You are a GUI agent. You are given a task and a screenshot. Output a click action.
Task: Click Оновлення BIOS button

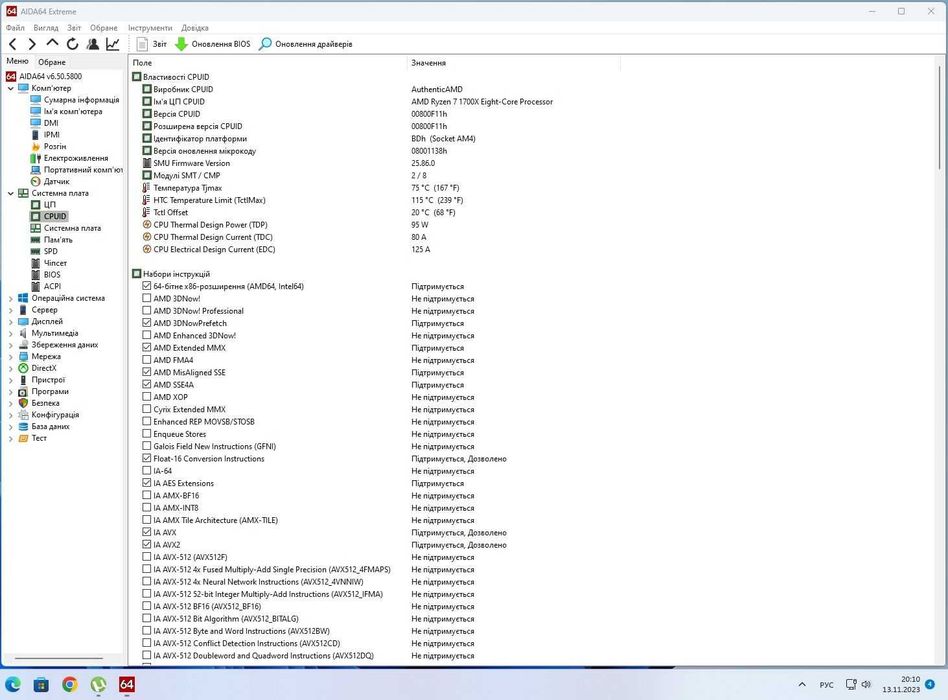tap(212, 44)
